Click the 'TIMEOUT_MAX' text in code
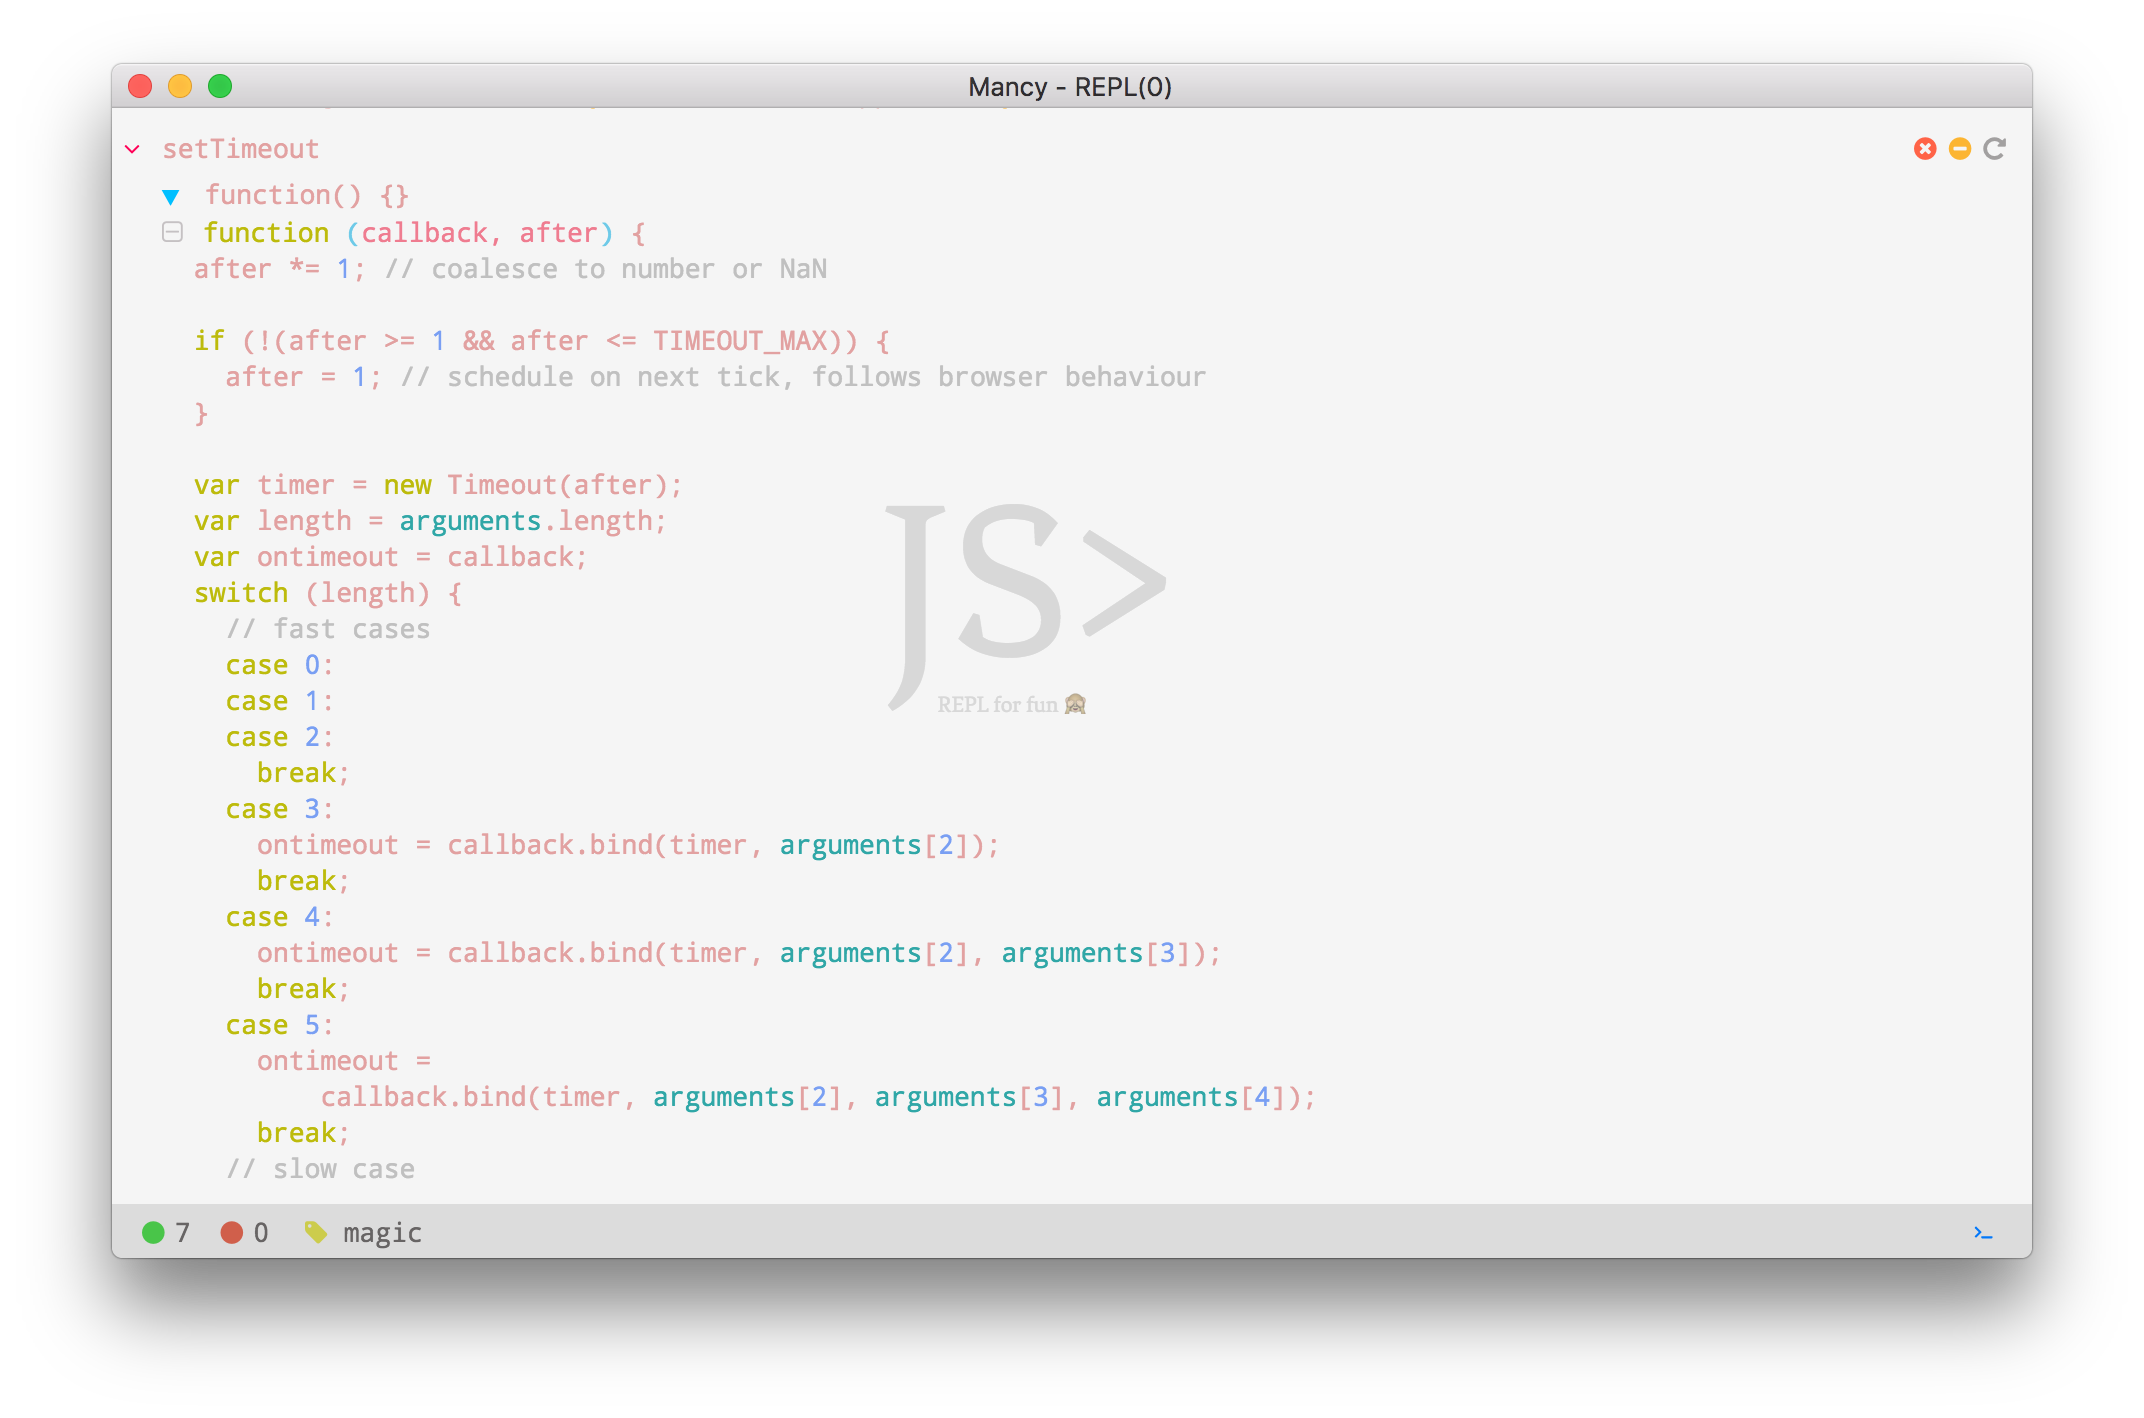Viewport: 2144px width, 1418px height. tap(740, 341)
